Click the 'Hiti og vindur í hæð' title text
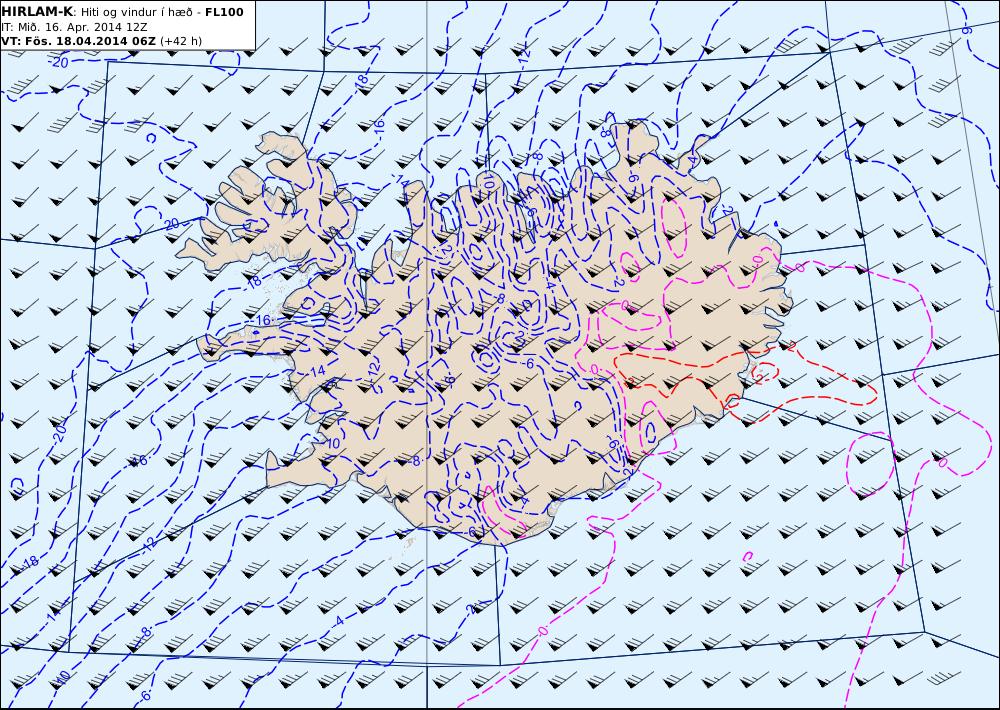Viewport: 1000px width, 710px height. (138, 12)
